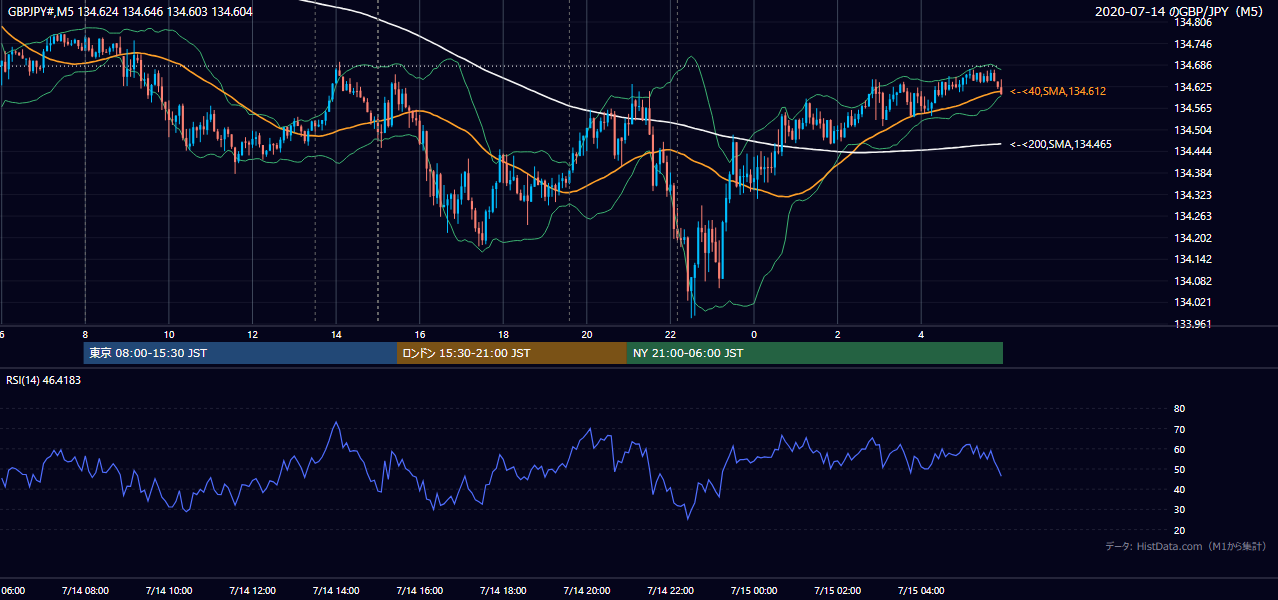Click the 7/14 12:00 date axis label
The width and height of the screenshot is (1278, 600).
(x=252, y=591)
